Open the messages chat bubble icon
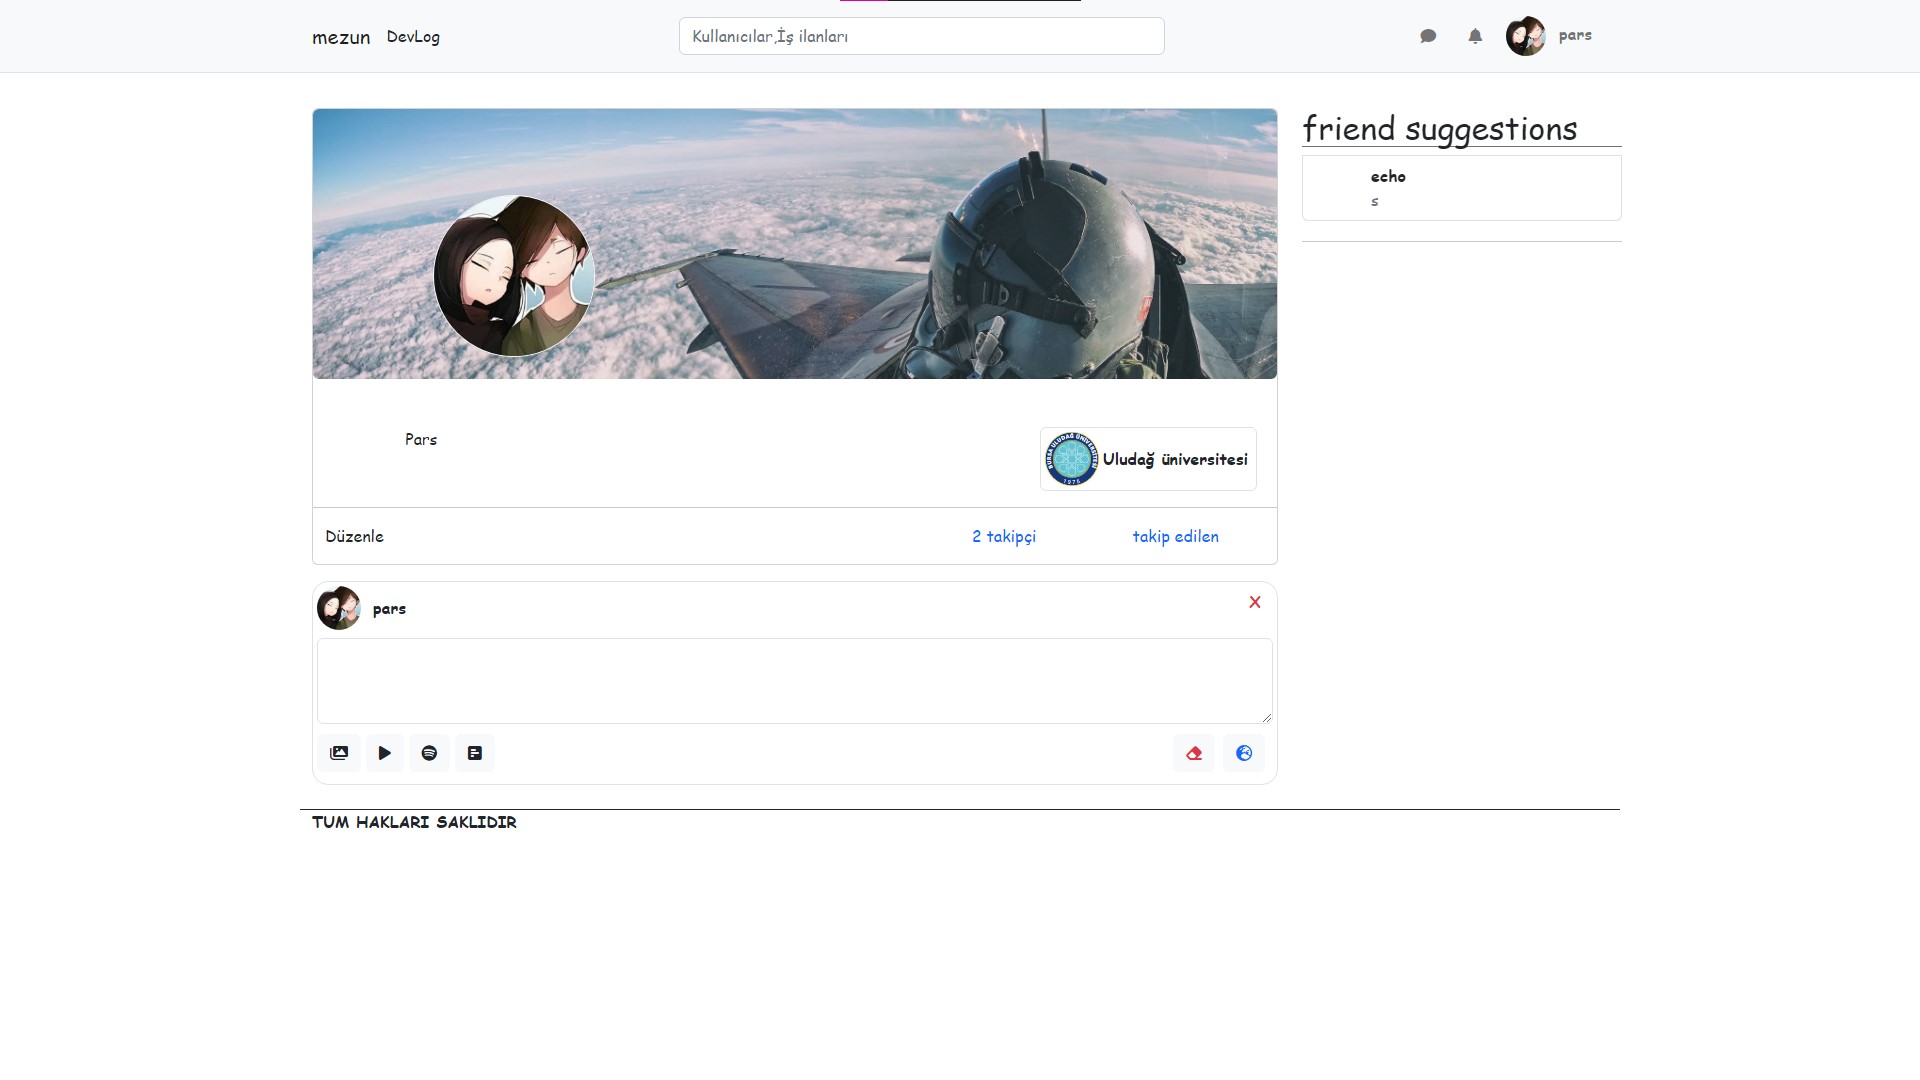 coord(1428,36)
